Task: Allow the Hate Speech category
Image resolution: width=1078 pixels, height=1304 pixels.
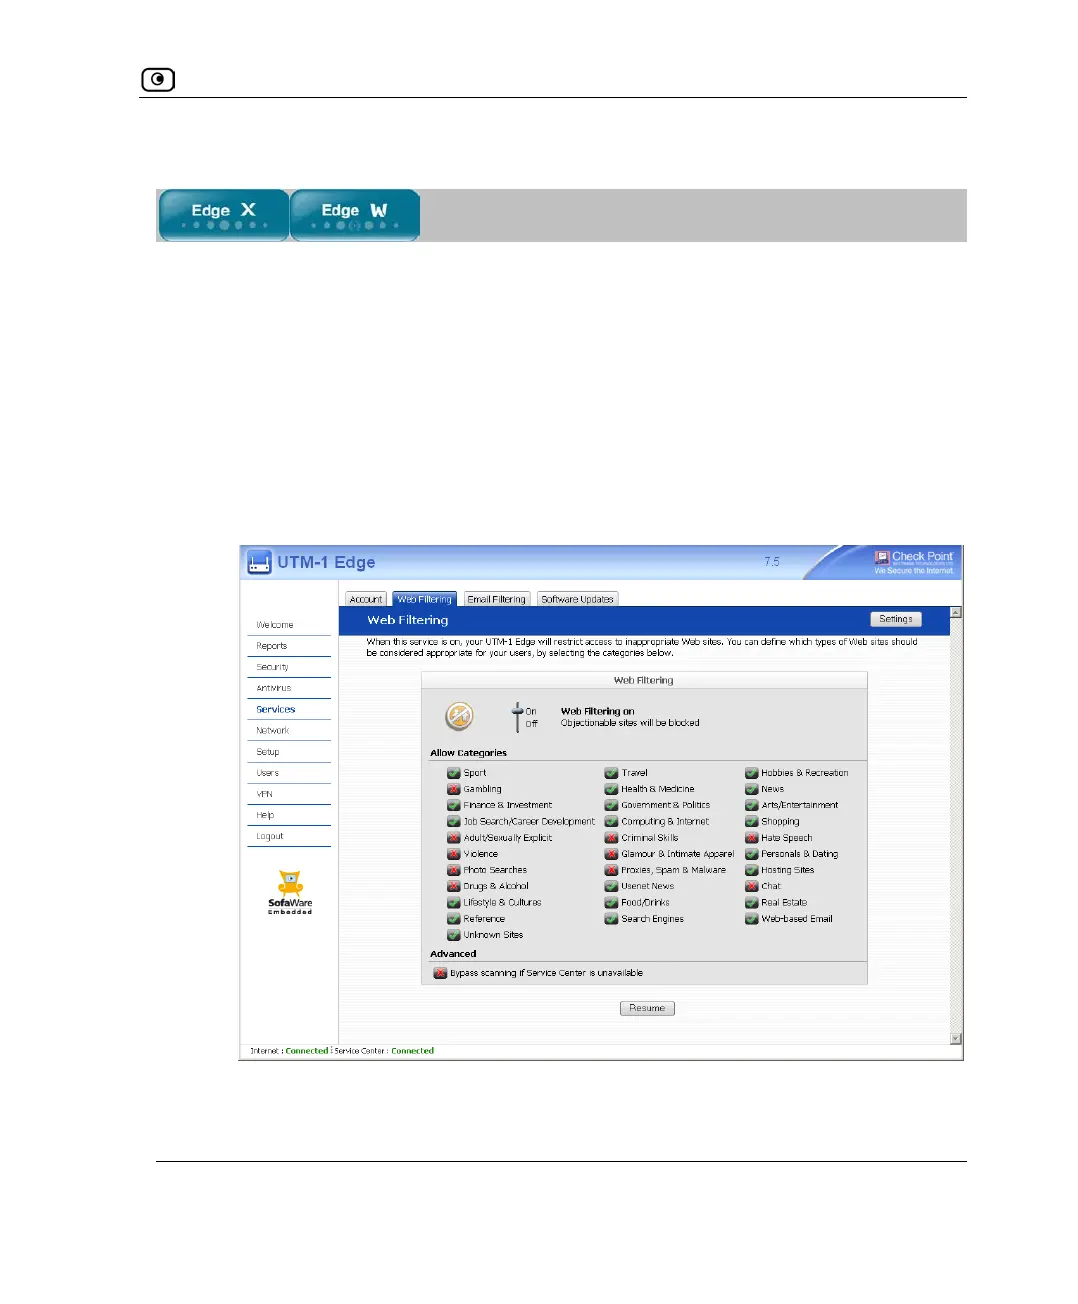Action: pos(751,838)
